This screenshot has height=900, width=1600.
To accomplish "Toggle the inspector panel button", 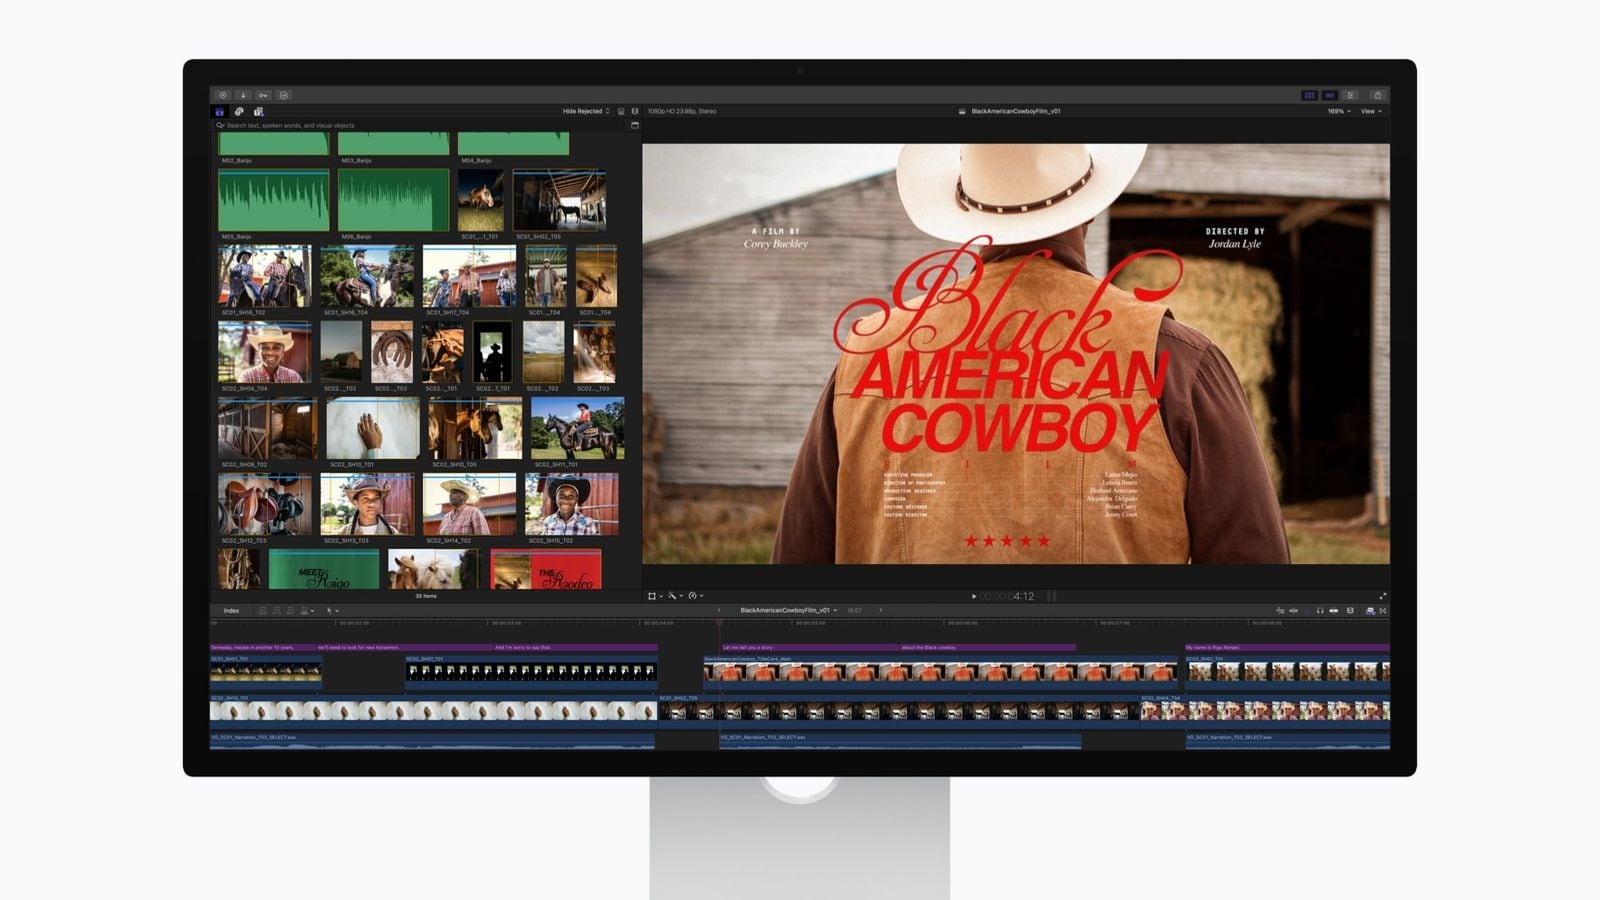I will 1351,95.
